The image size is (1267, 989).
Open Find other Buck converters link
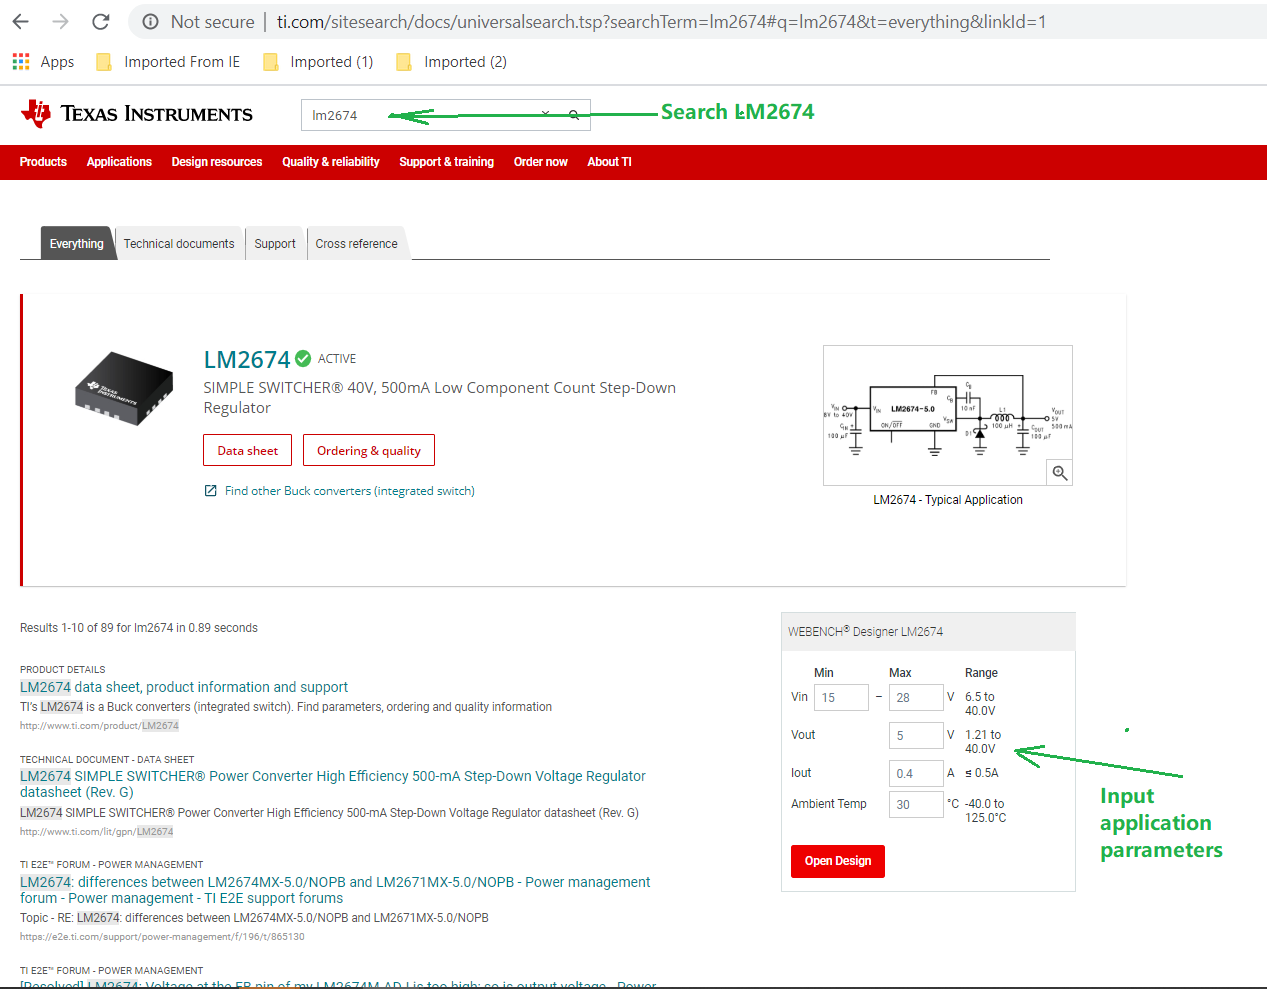tap(350, 491)
